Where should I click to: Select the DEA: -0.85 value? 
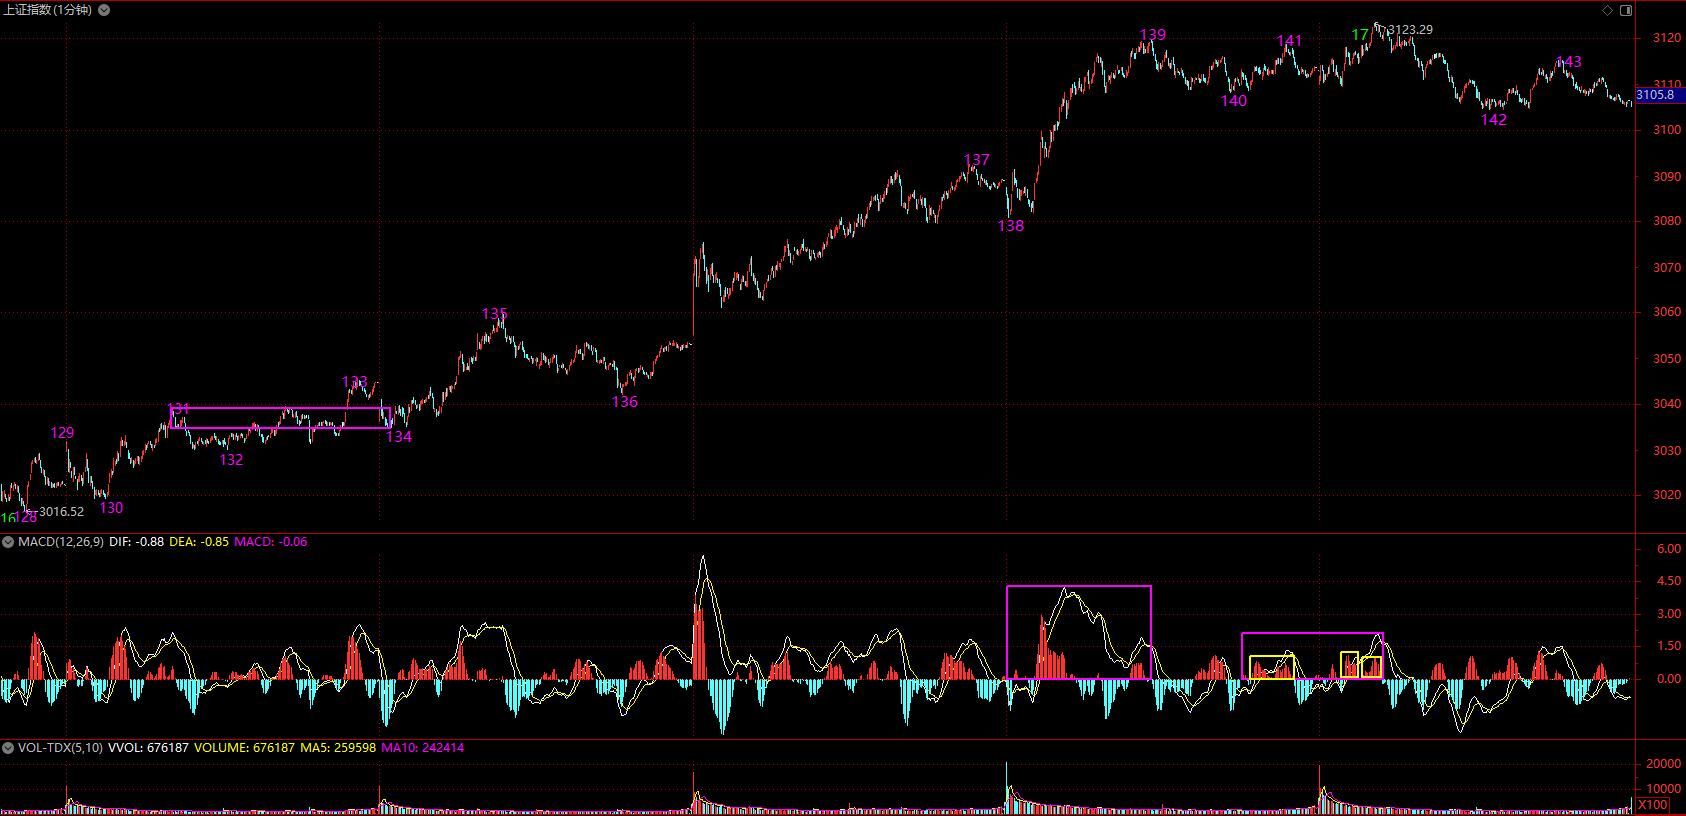click(199, 542)
